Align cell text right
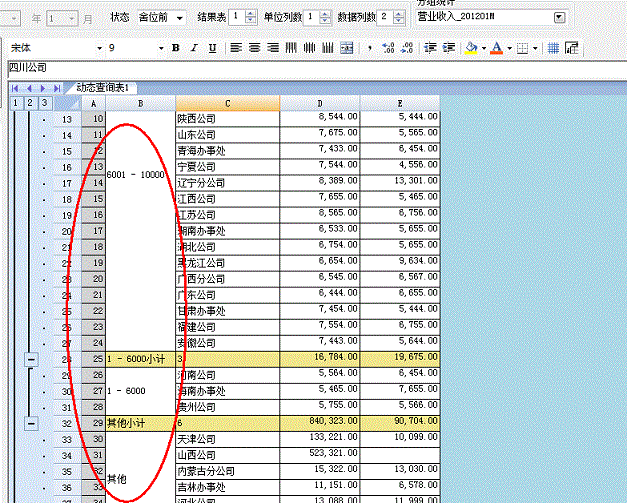 click(273, 48)
